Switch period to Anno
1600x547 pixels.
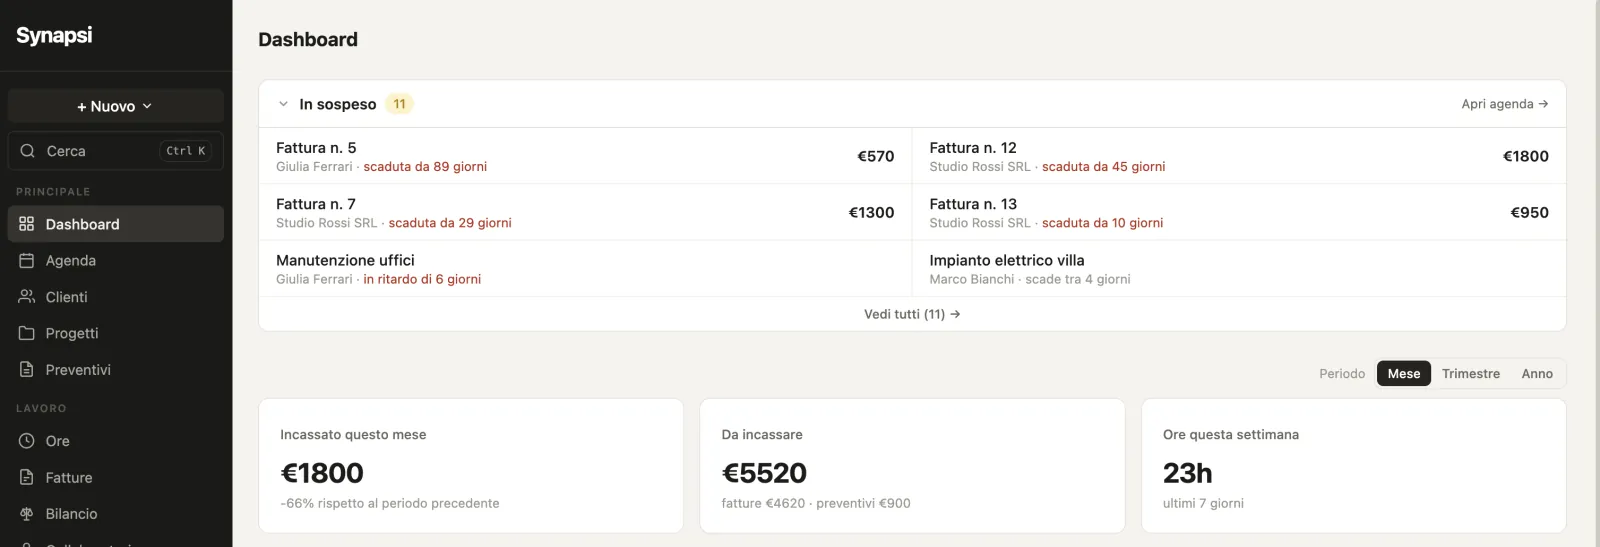pos(1537,373)
